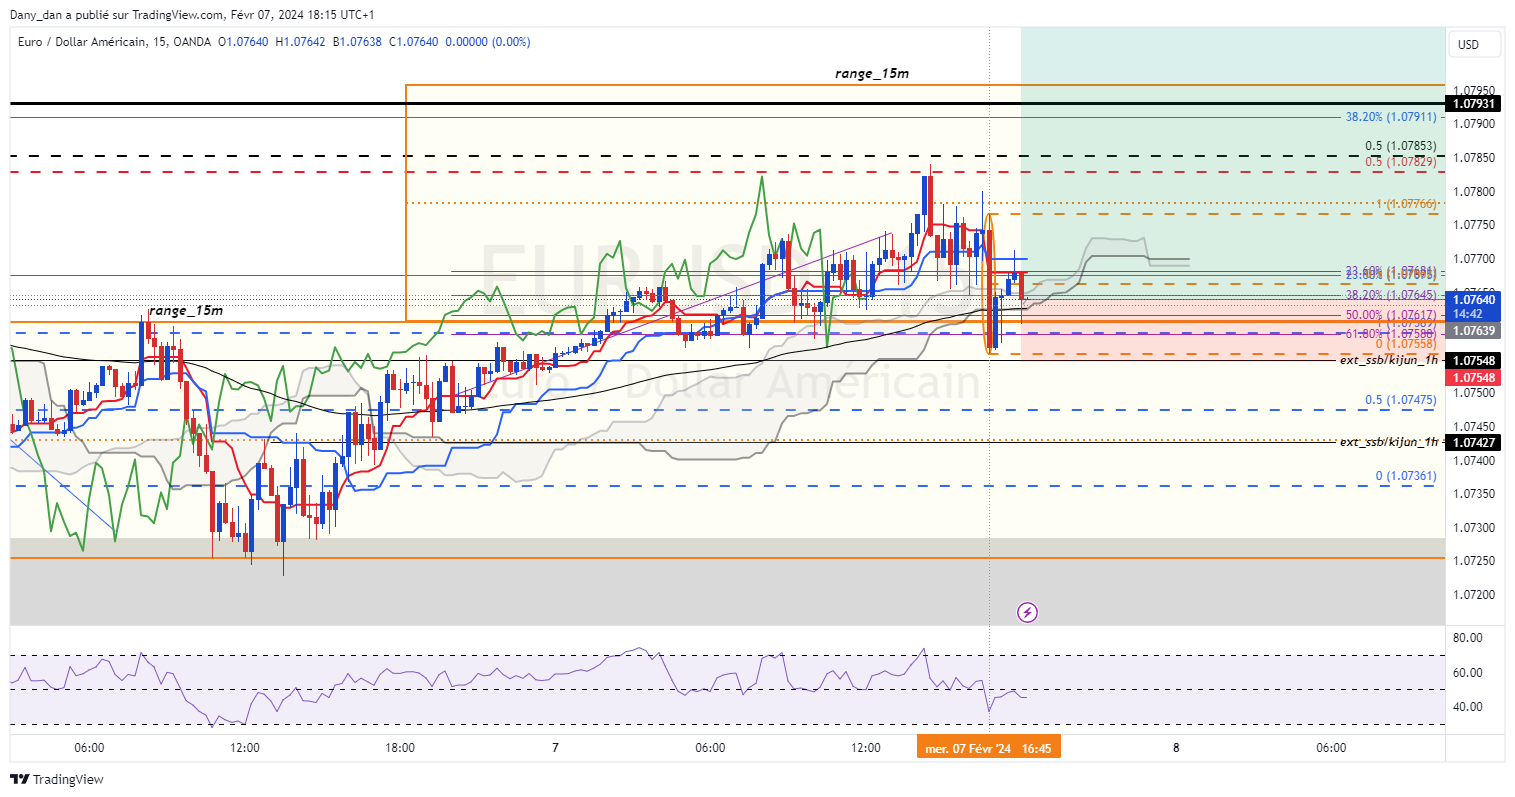Click the orange date marker mer. 07 Févr '24 16:45
1515x797 pixels.
pos(988,748)
